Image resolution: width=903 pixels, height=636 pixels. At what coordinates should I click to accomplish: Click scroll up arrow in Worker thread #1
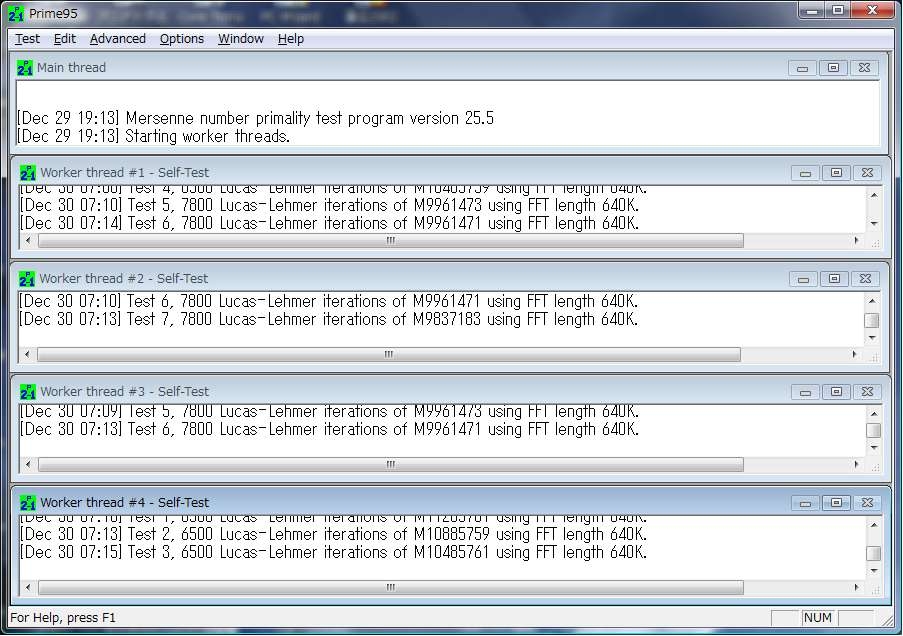coord(874,196)
